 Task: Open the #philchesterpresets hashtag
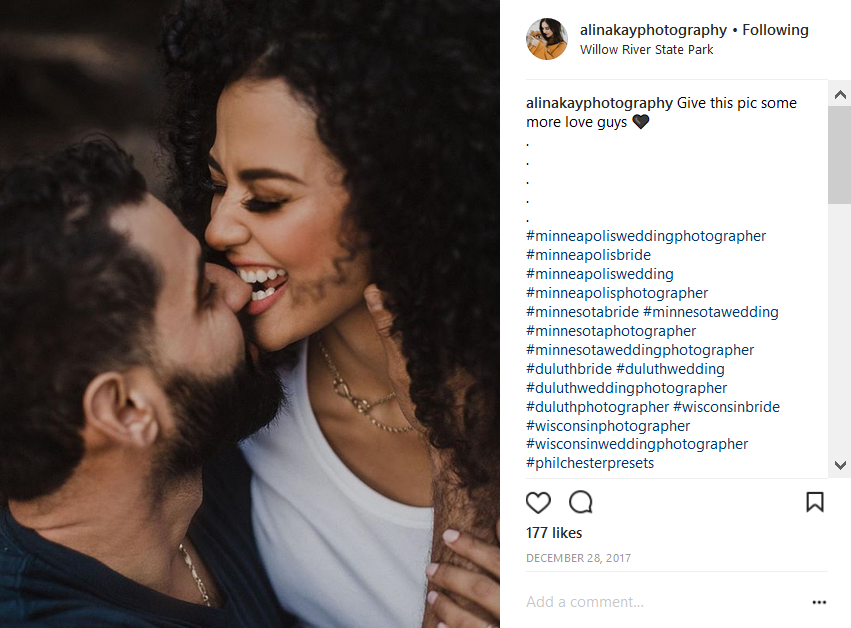point(590,463)
